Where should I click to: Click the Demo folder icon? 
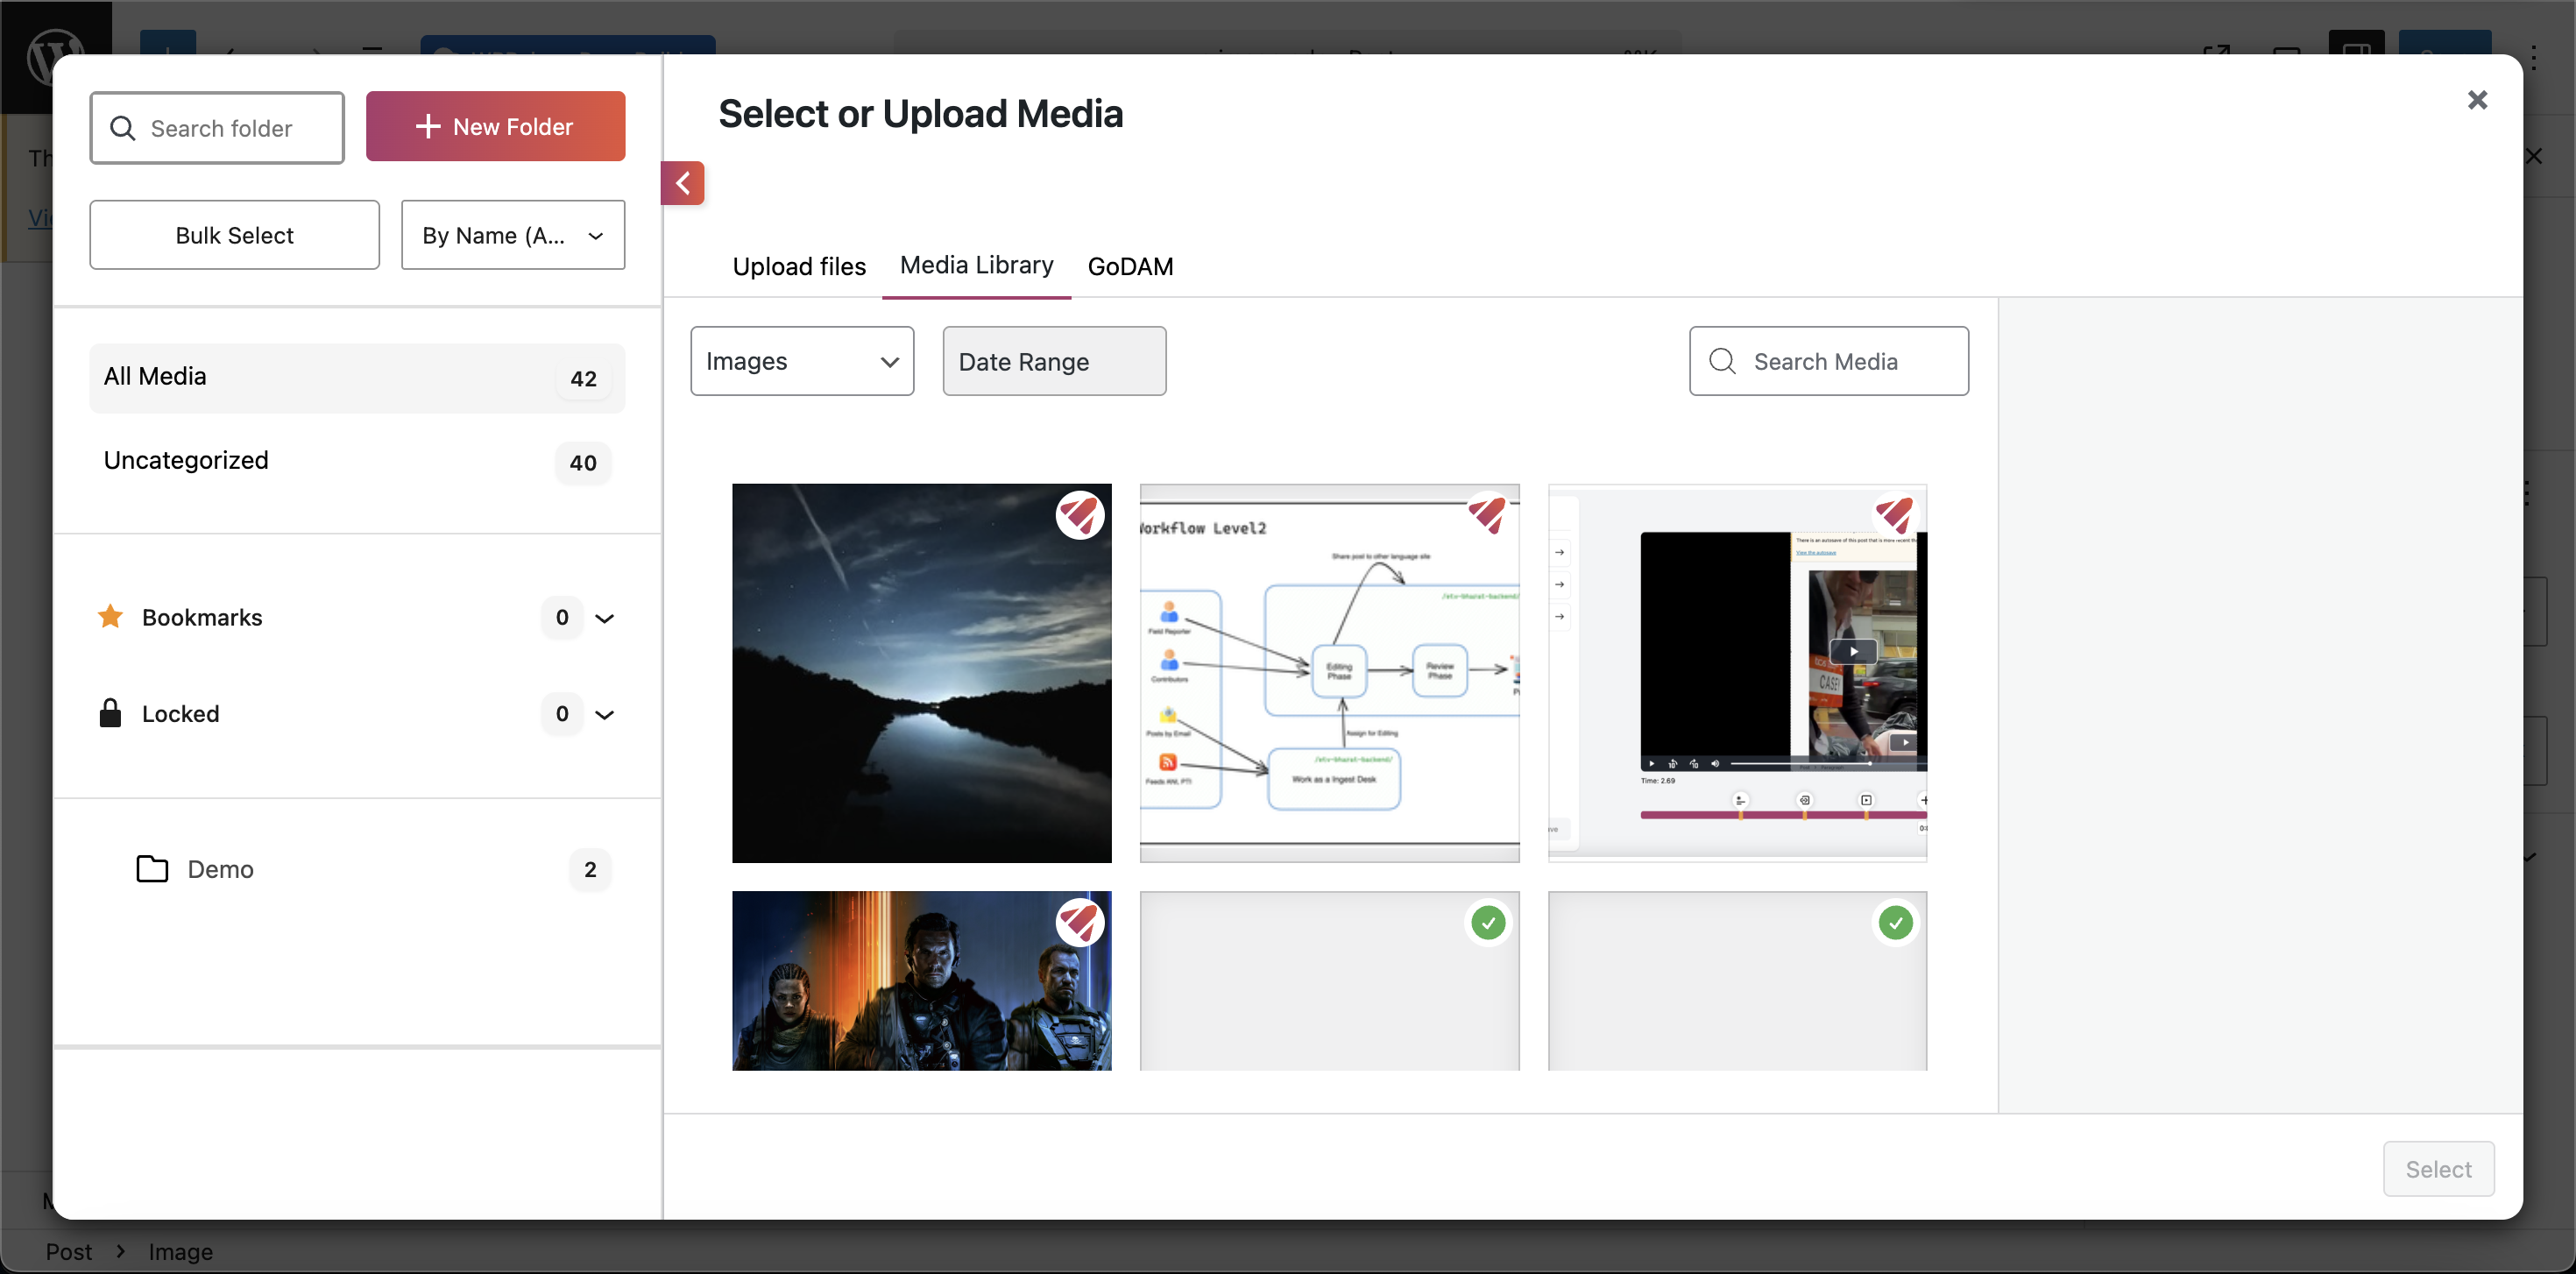tap(152, 868)
